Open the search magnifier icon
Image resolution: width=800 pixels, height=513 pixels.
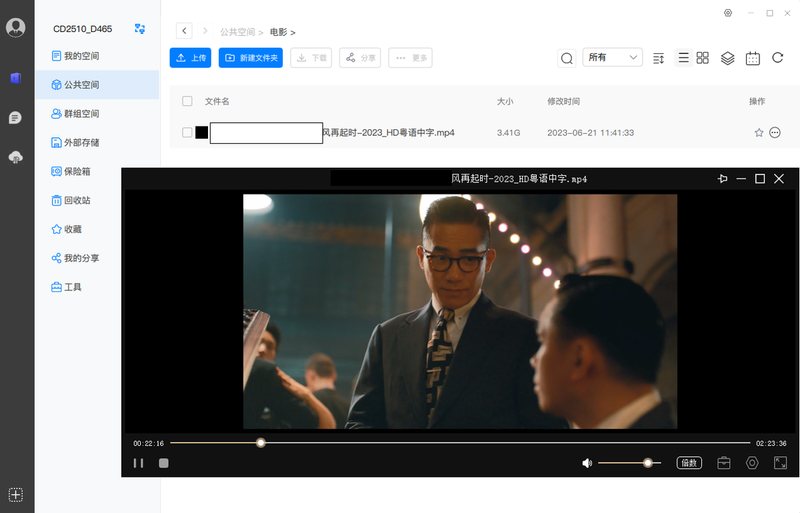[566, 58]
